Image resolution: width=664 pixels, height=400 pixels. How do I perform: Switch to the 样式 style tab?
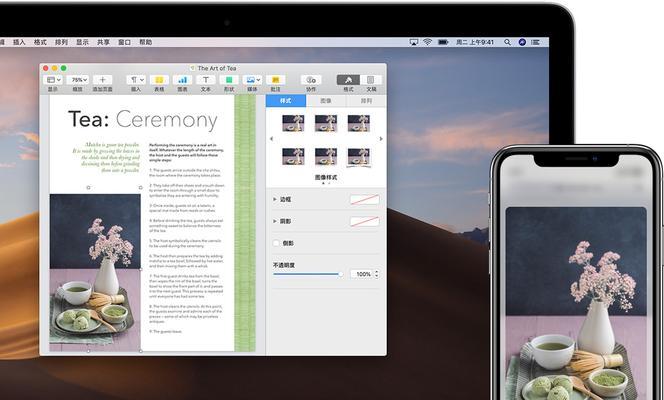tap(286, 101)
